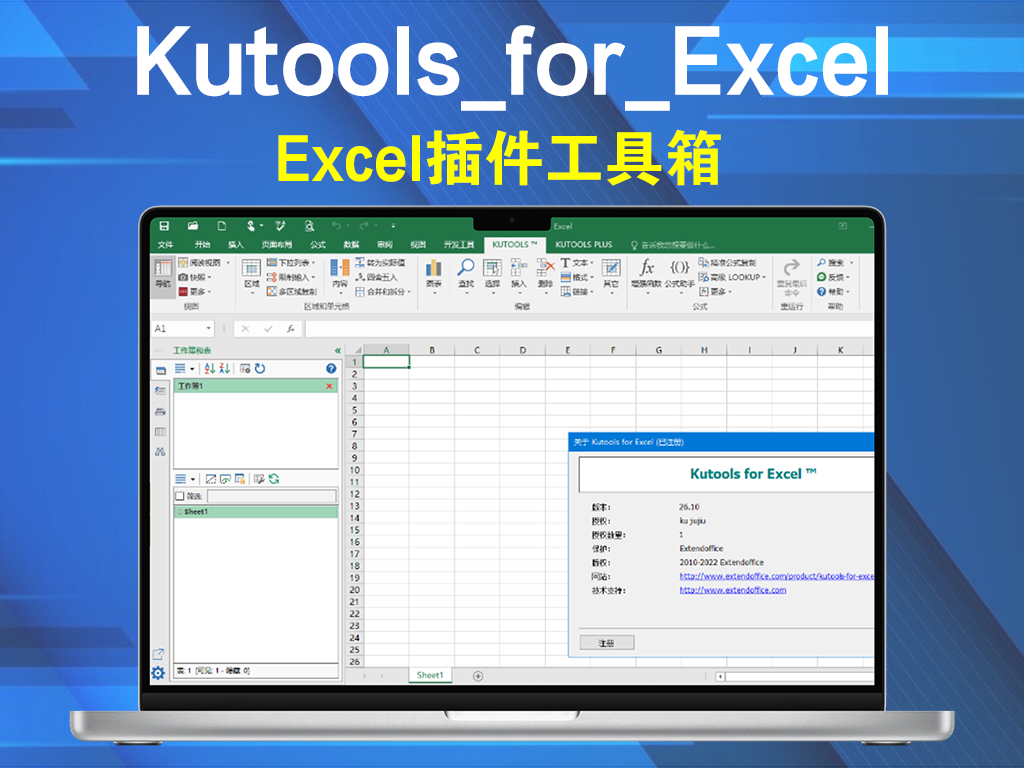Viewport: 1024px width, 768px height.
Task: Open the 搜索 search dropdown in ribbon
Action: 835,263
